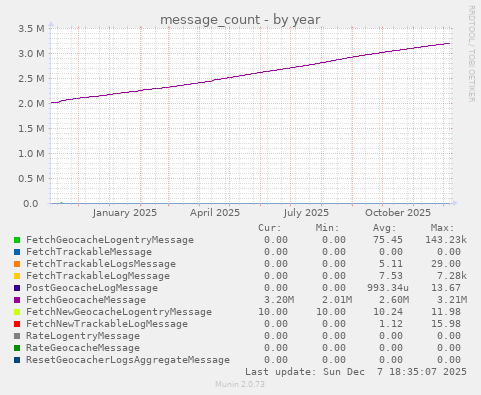This screenshot has height=395, width=481.
Task: Click the gray RateLogentryMessage legend swatch
Action: point(17,336)
